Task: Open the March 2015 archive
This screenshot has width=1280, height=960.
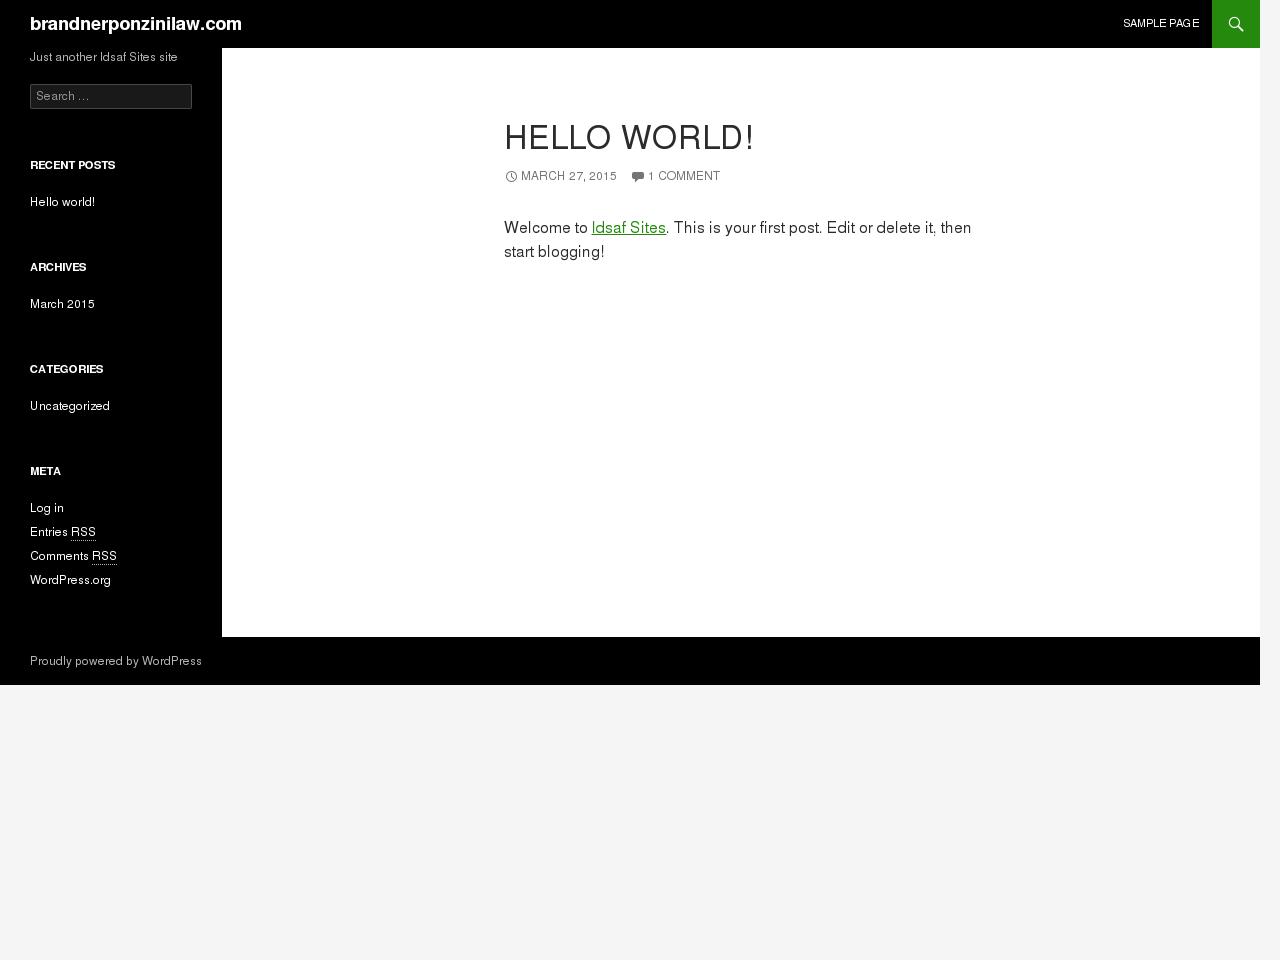Action: coord(62,304)
